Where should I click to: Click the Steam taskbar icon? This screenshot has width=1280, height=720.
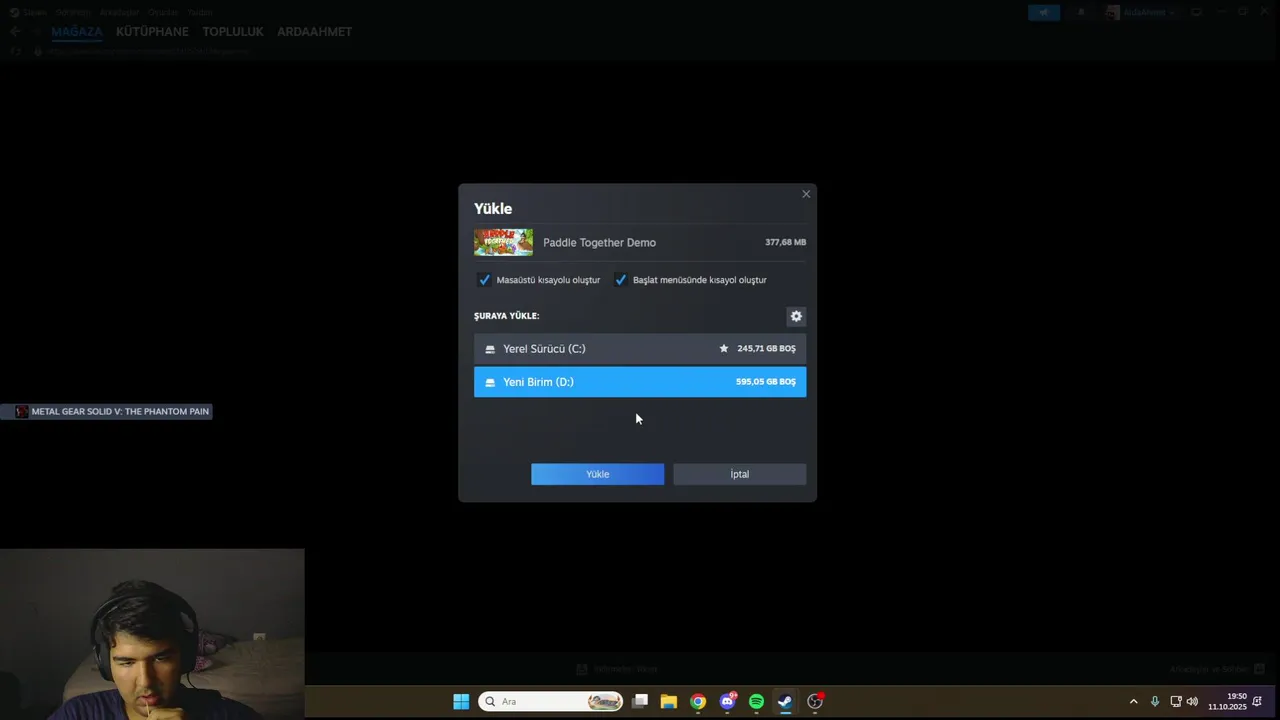coord(785,701)
